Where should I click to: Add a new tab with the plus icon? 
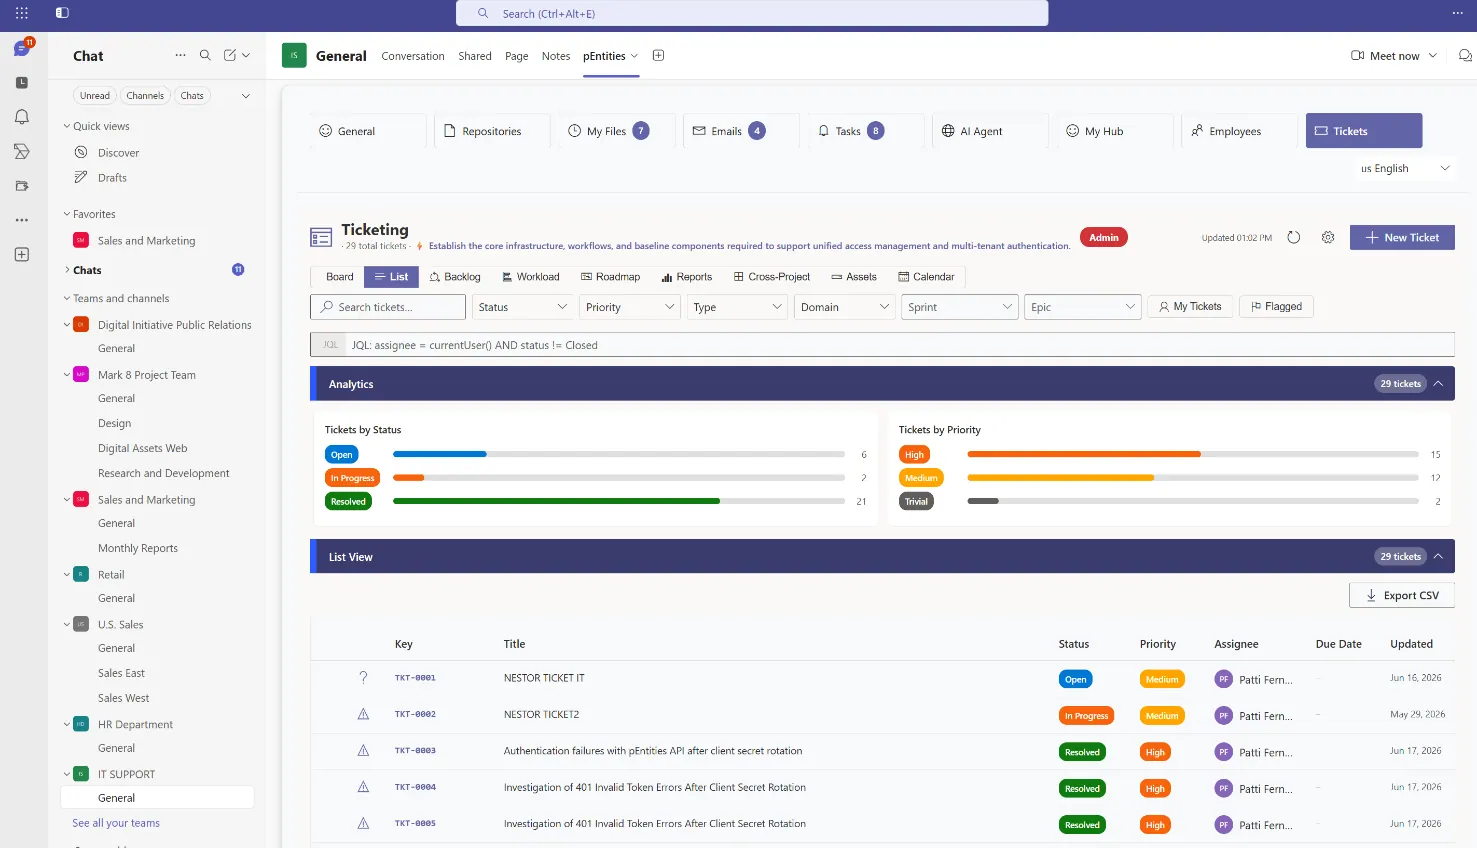tap(658, 56)
